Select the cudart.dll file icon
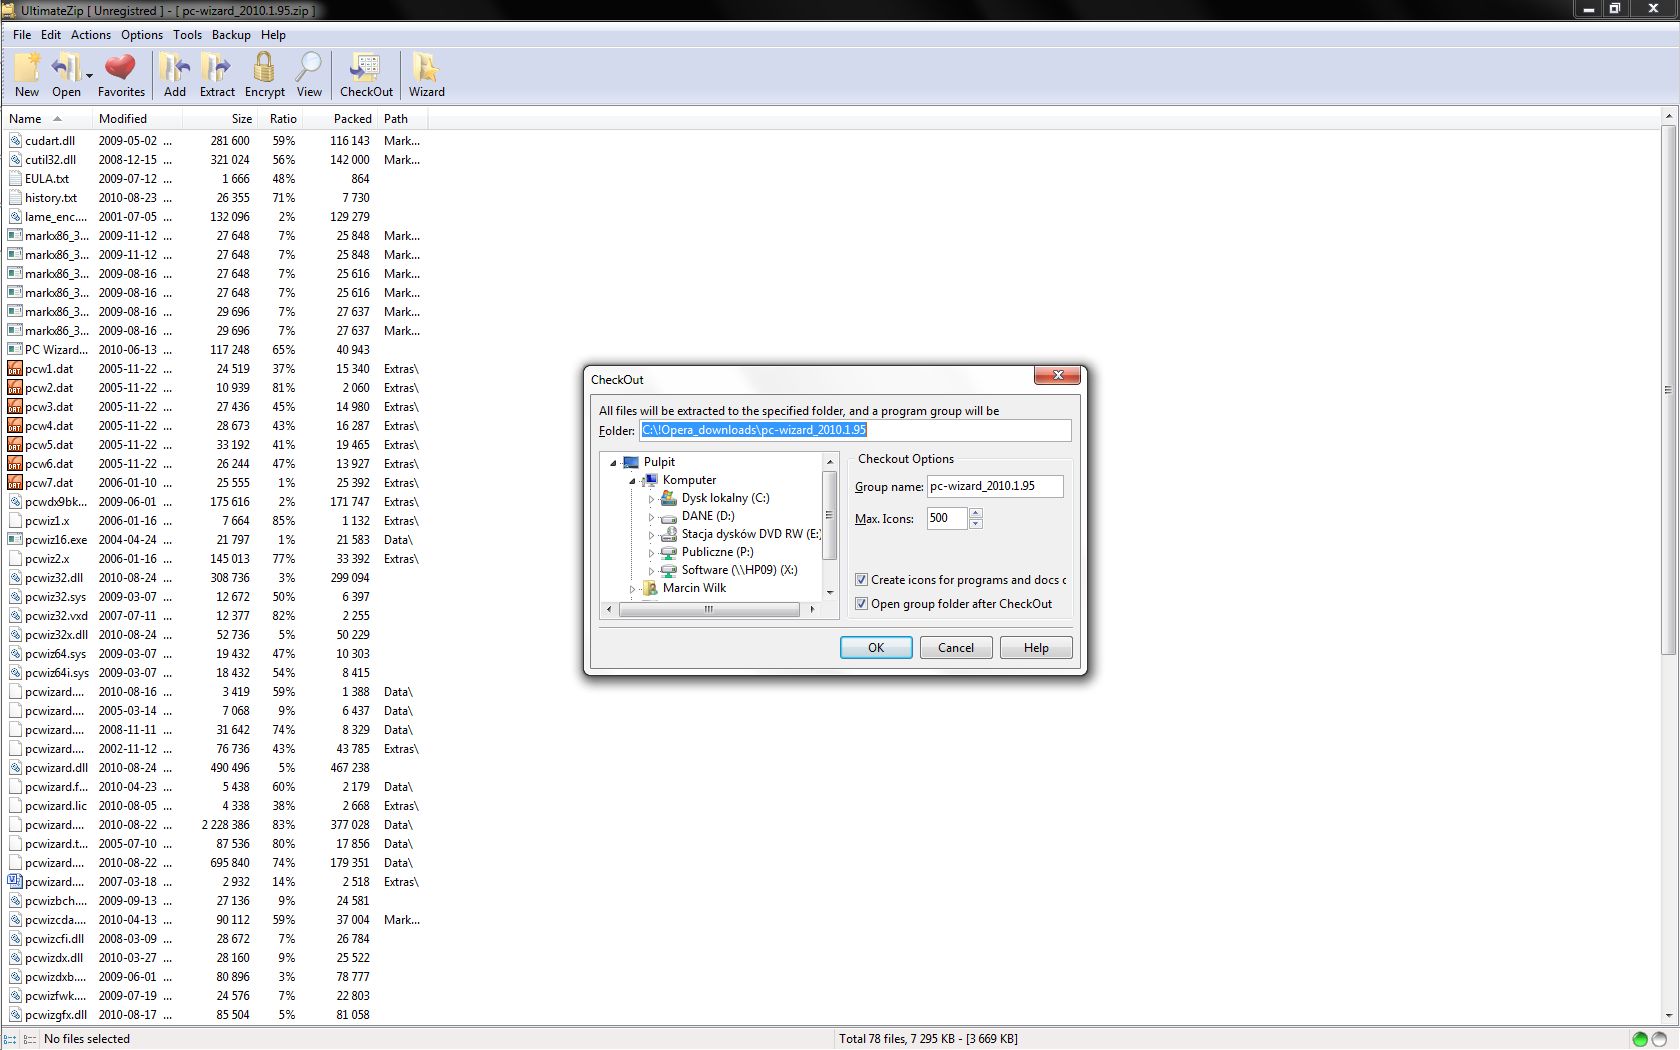Viewport: 1680px width, 1050px height. pos(15,141)
